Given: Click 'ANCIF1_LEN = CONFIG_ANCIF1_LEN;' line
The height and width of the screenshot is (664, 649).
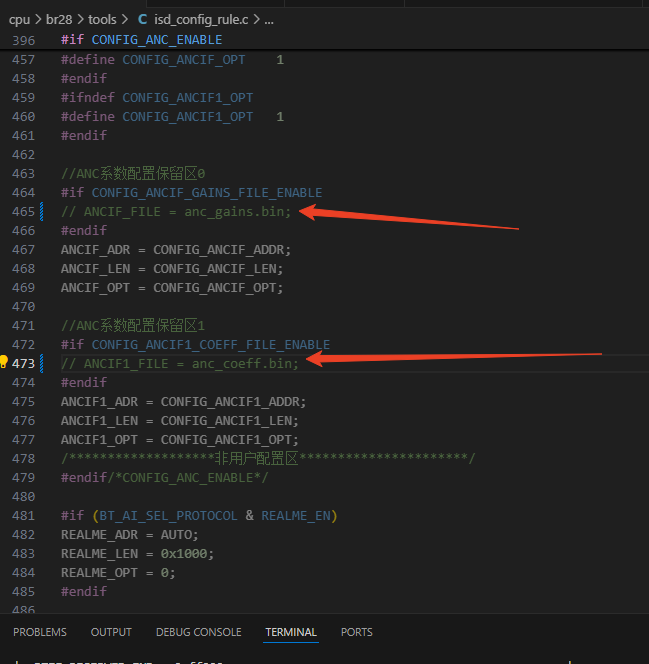Looking at the screenshot, I should click(180, 421).
